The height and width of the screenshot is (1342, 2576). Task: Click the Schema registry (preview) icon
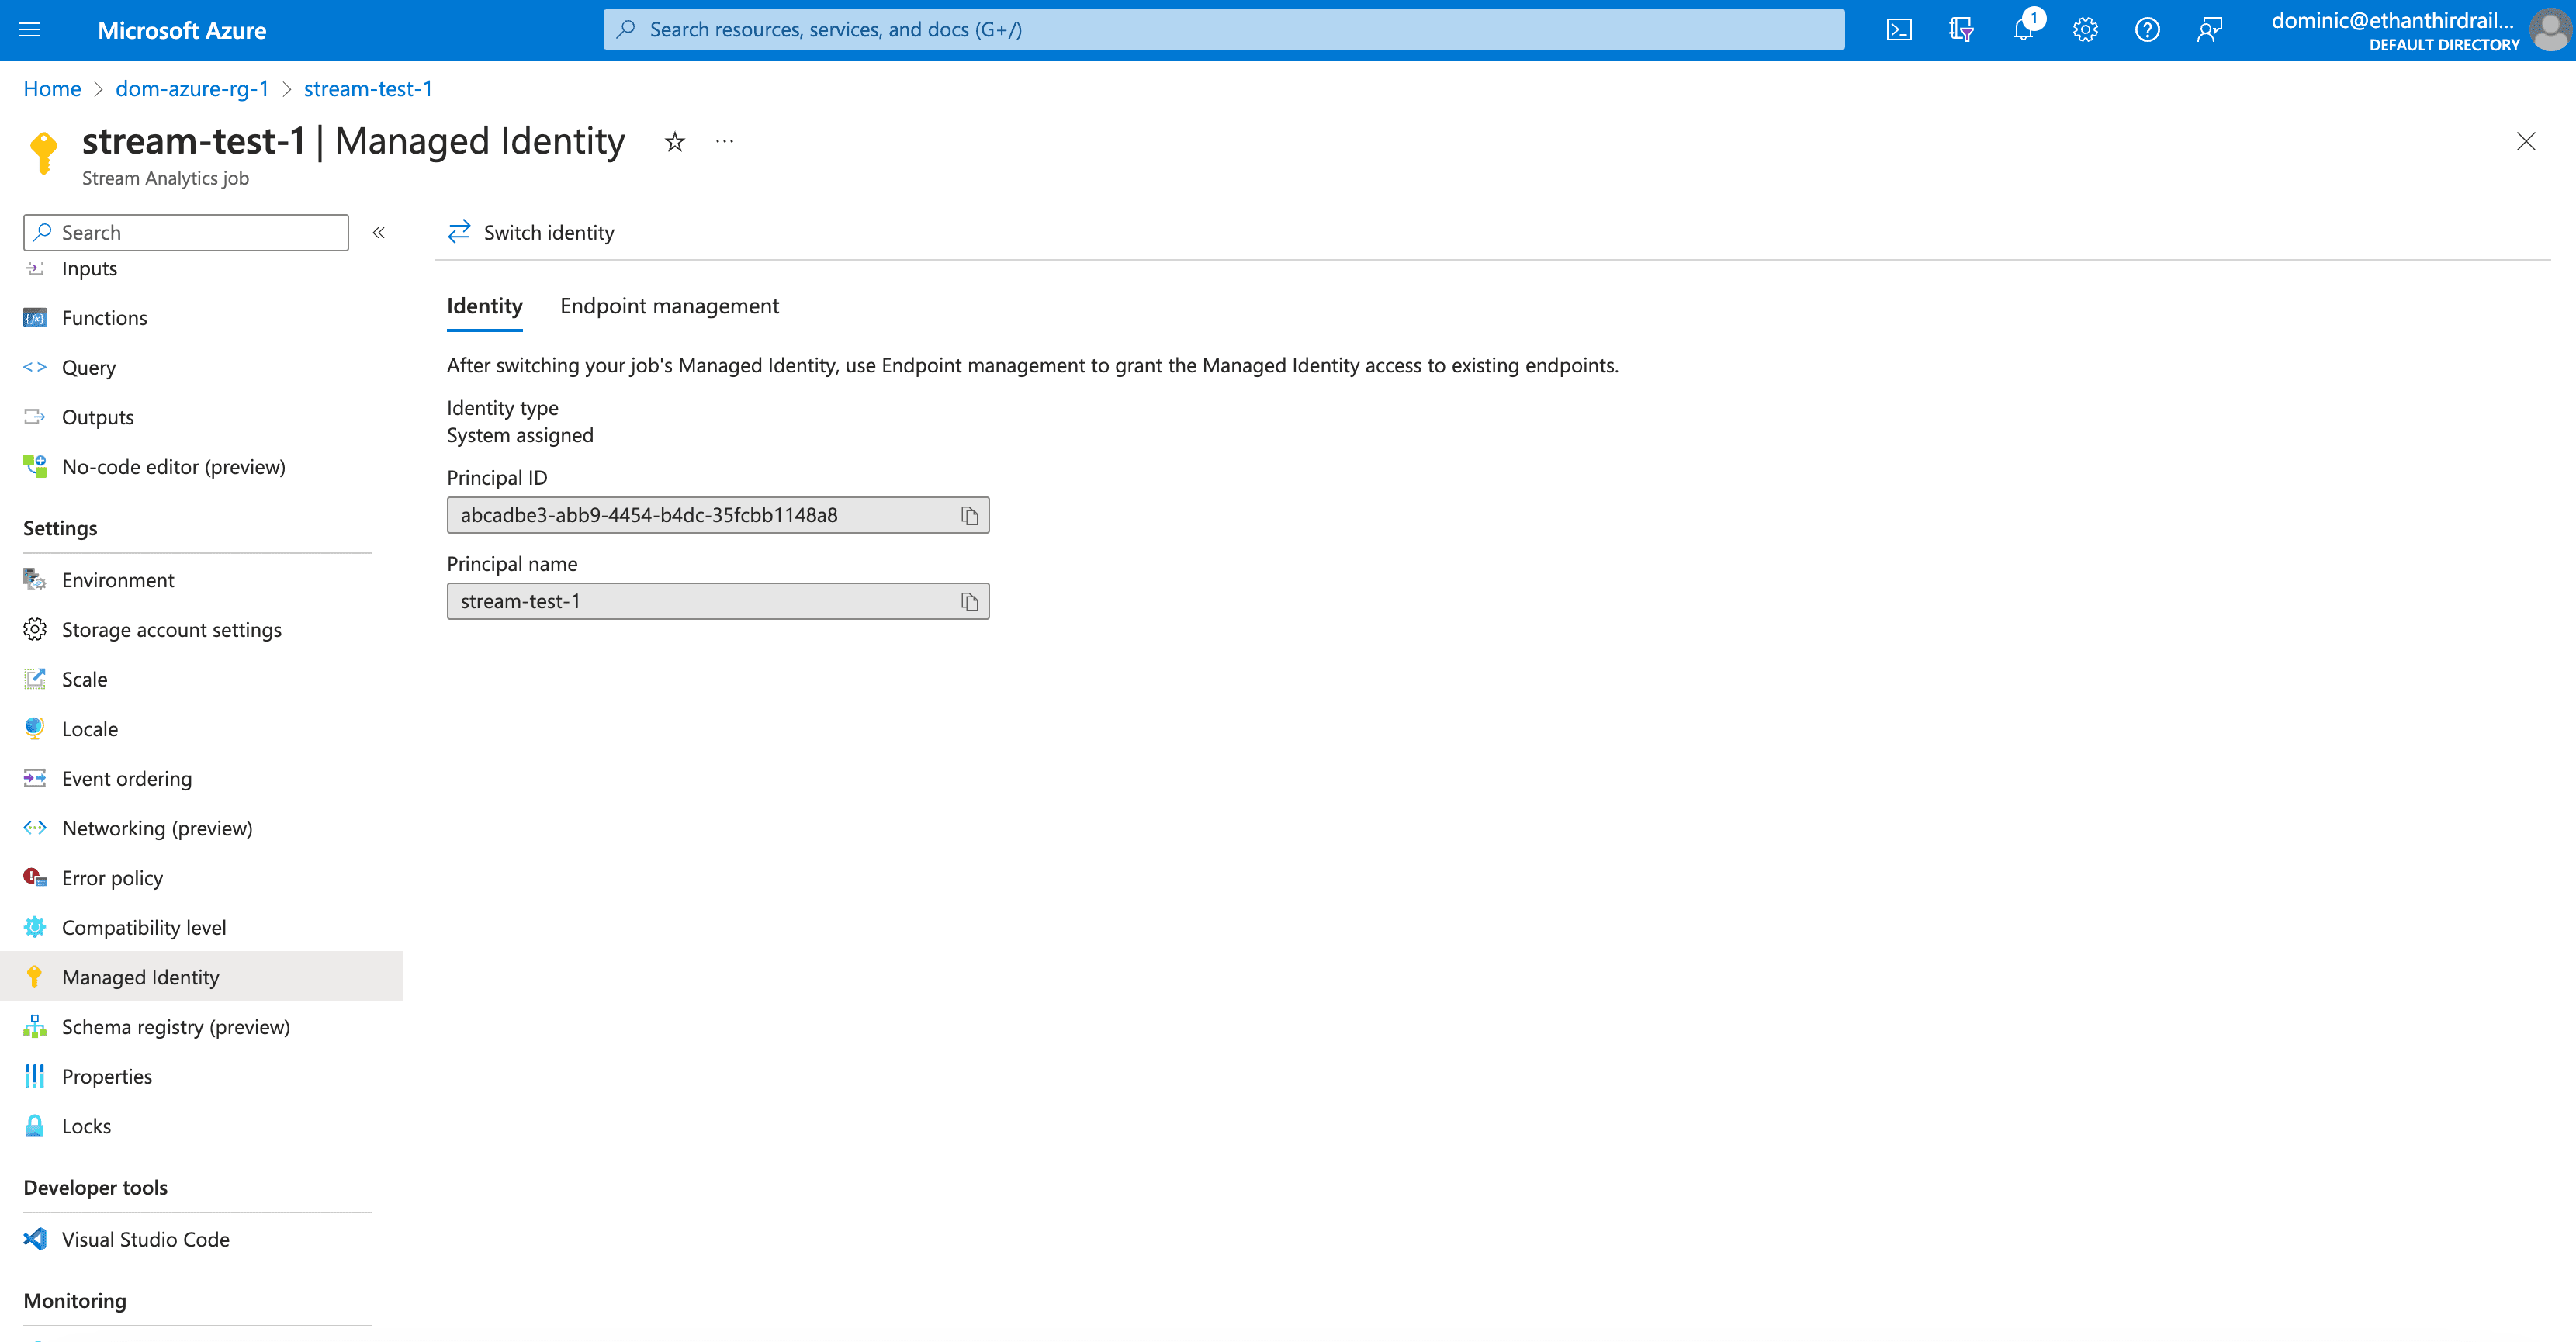point(35,1027)
